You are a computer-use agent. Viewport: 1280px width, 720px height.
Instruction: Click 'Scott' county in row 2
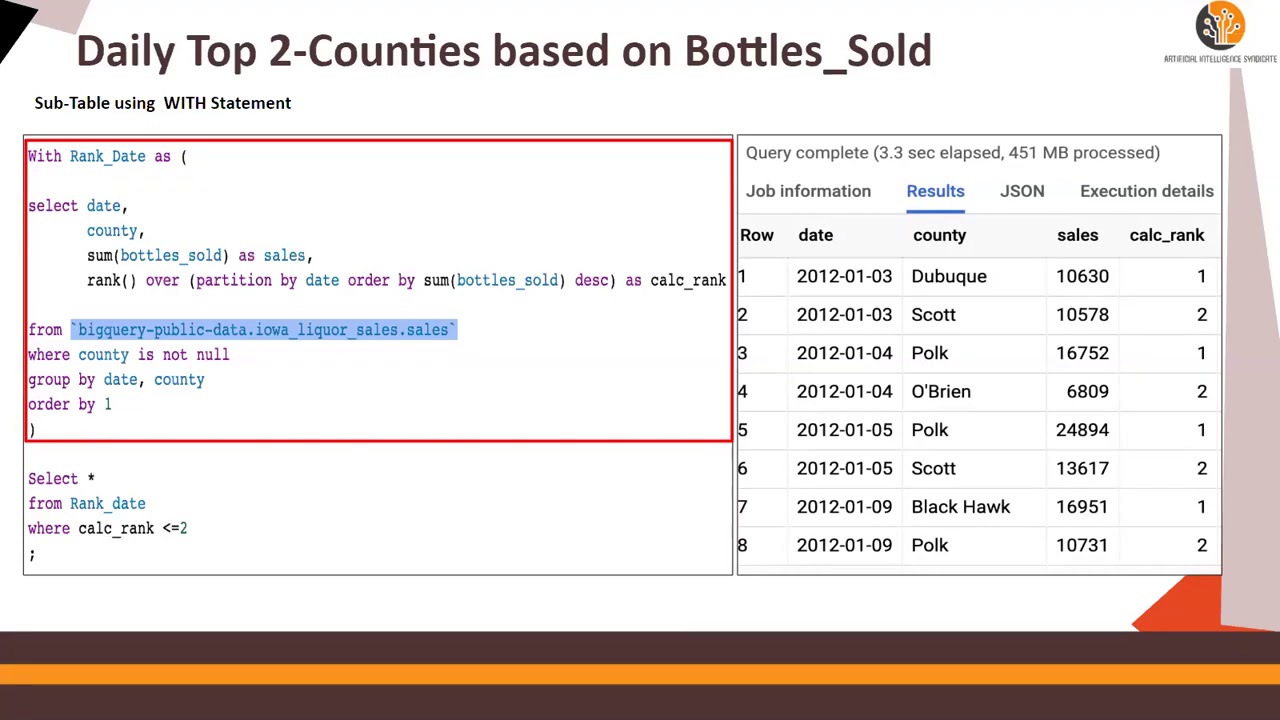coord(933,314)
